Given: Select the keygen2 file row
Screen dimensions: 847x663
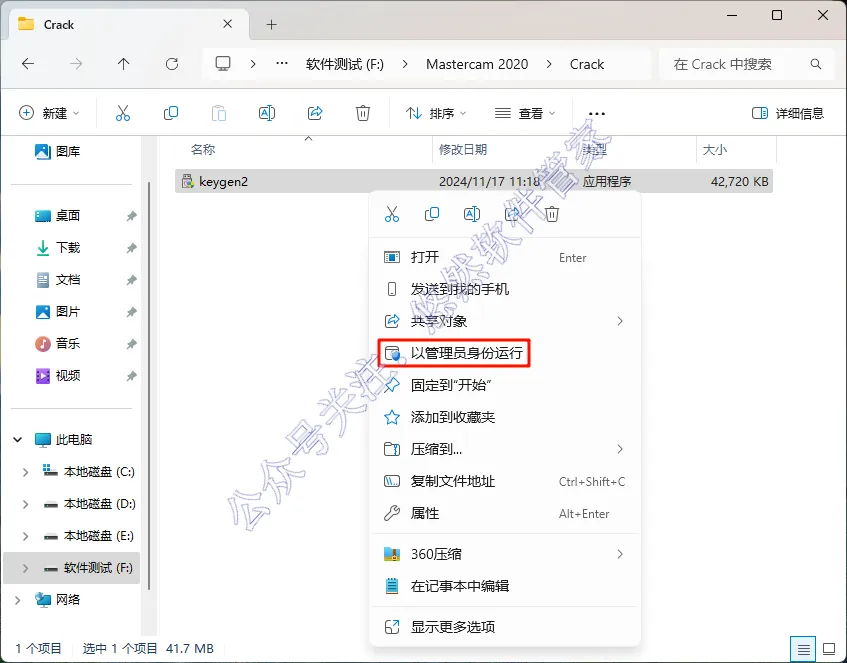Looking at the screenshot, I should (474, 181).
